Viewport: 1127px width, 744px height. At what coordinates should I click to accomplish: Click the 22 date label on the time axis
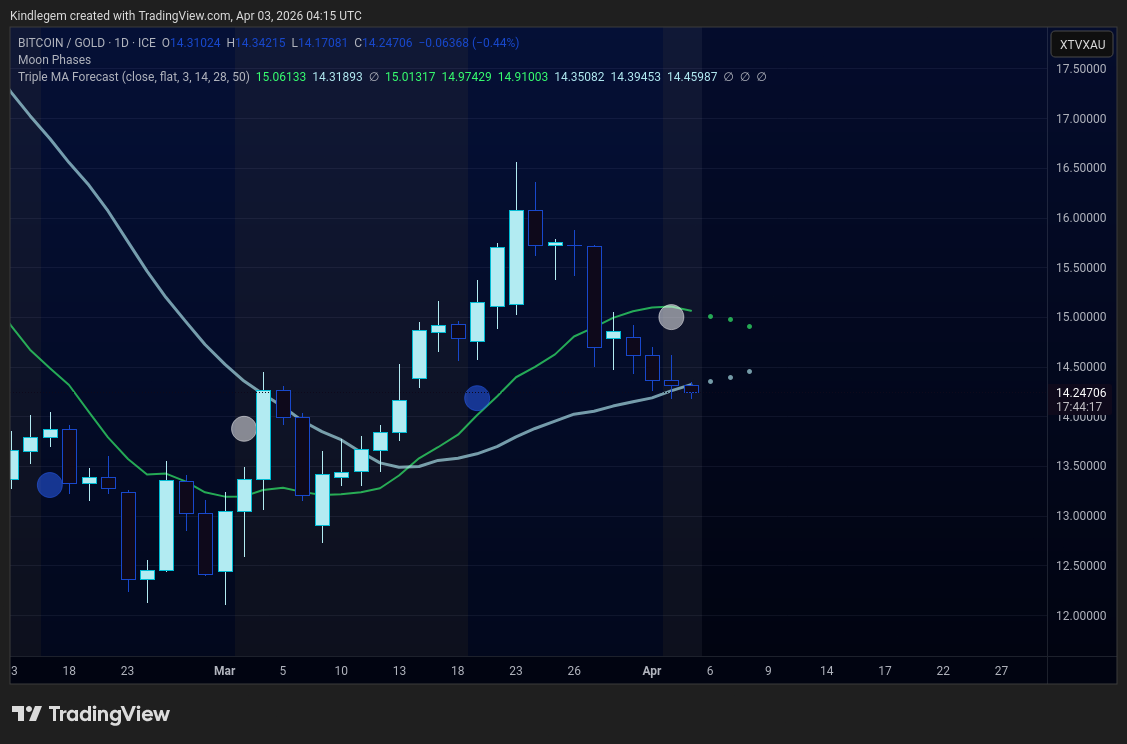click(943, 671)
